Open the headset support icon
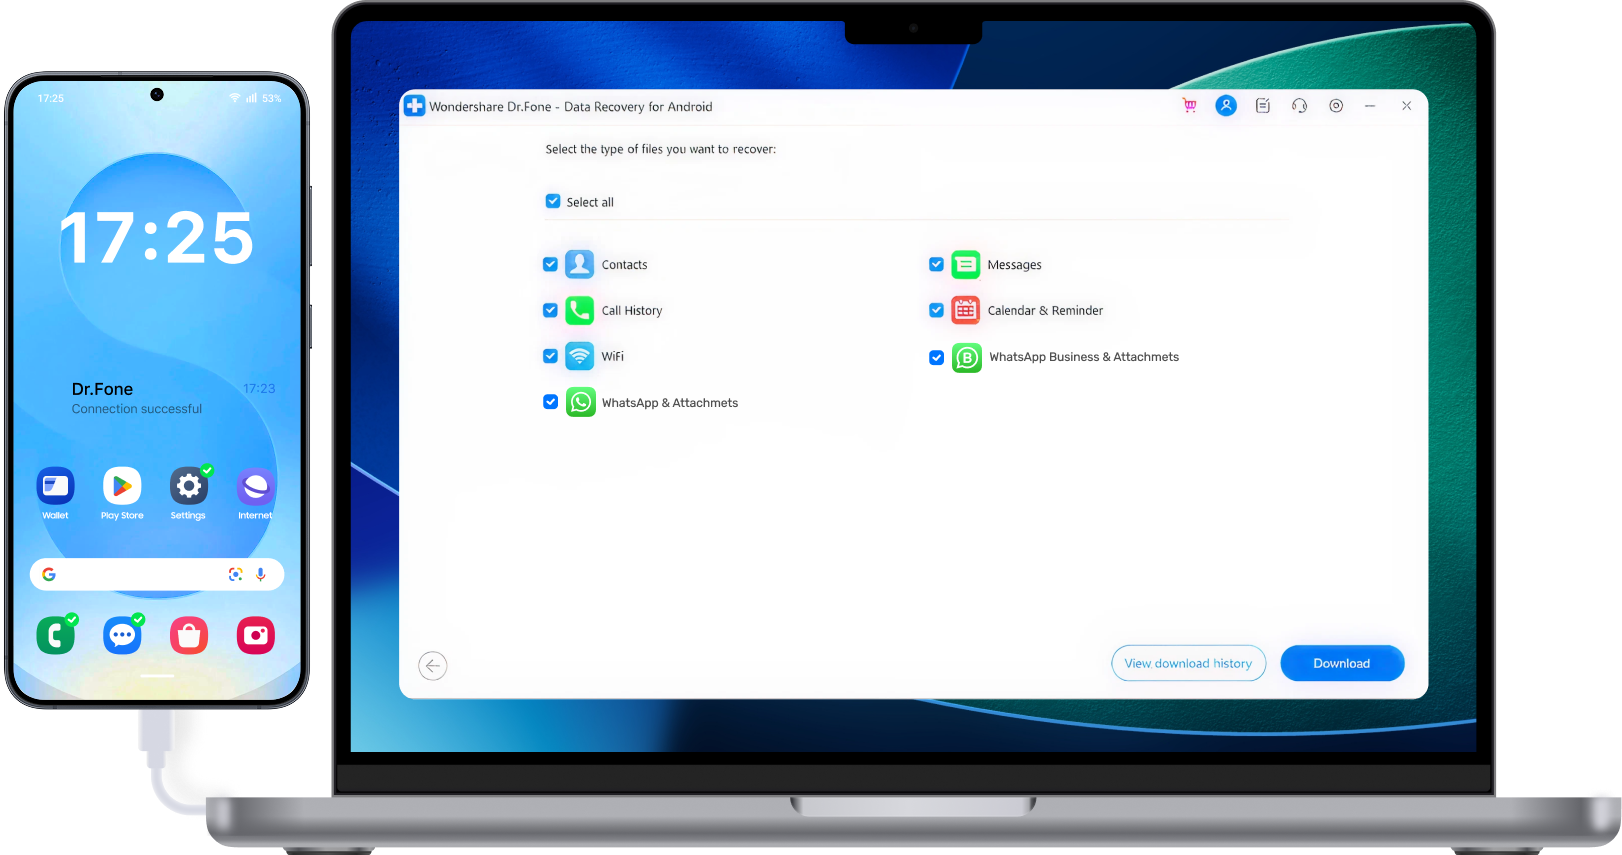This screenshot has width=1622, height=855. [x=1299, y=106]
